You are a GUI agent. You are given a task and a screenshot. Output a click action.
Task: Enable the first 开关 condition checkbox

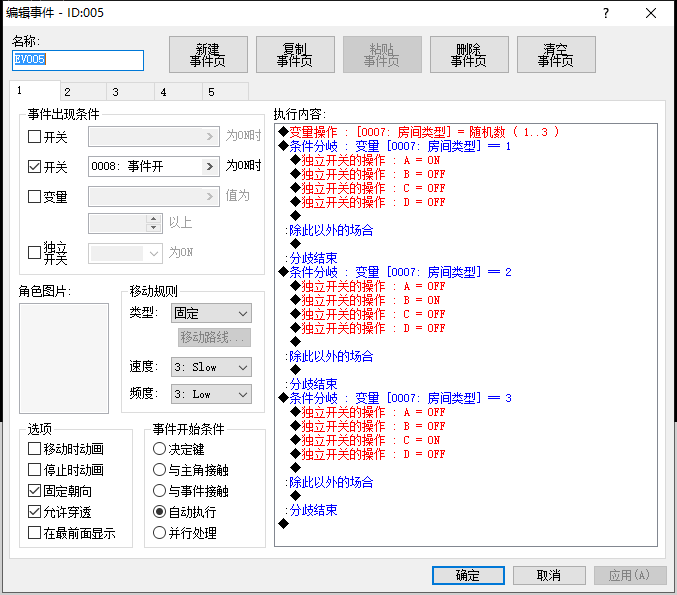click(35, 137)
